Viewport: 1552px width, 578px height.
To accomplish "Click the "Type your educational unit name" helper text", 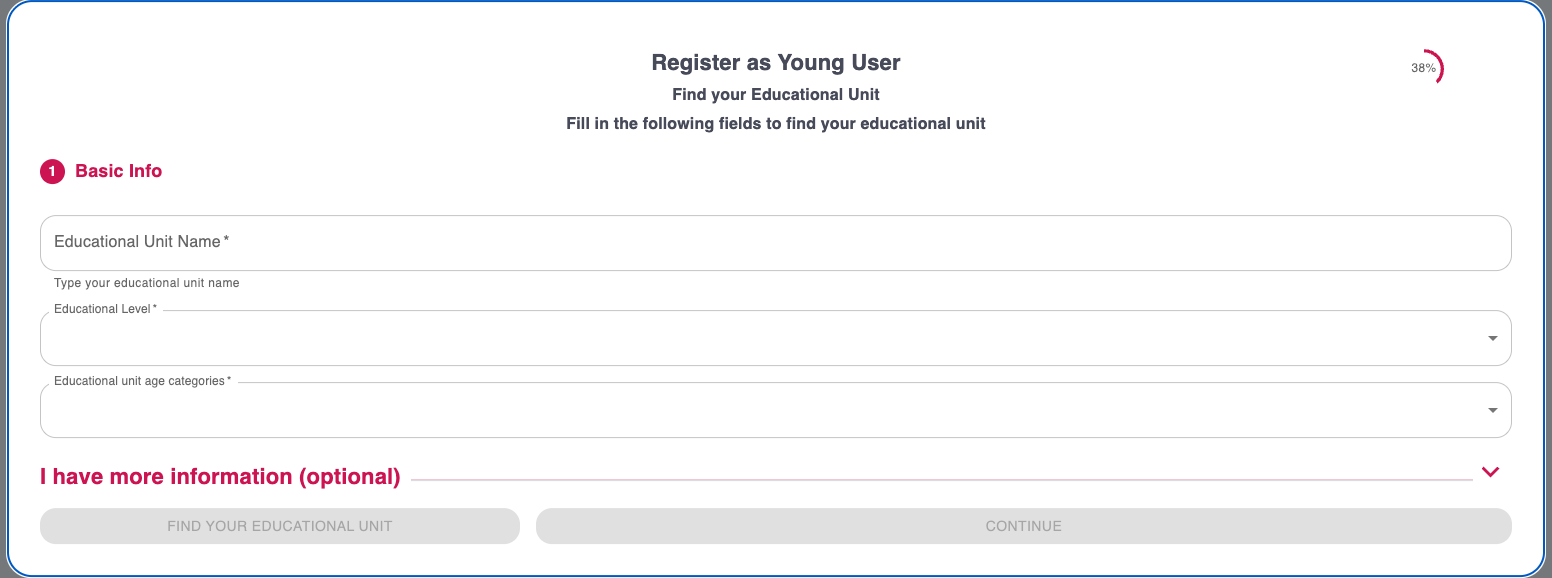I will [147, 283].
